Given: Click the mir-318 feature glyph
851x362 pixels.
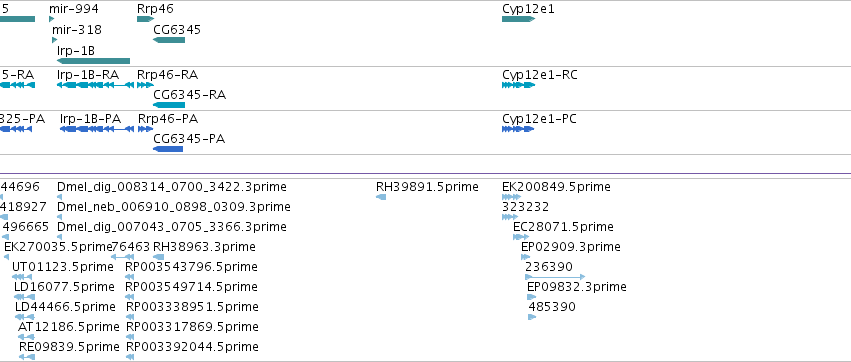Looking at the screenshot, I should click(x=54, y=40).
